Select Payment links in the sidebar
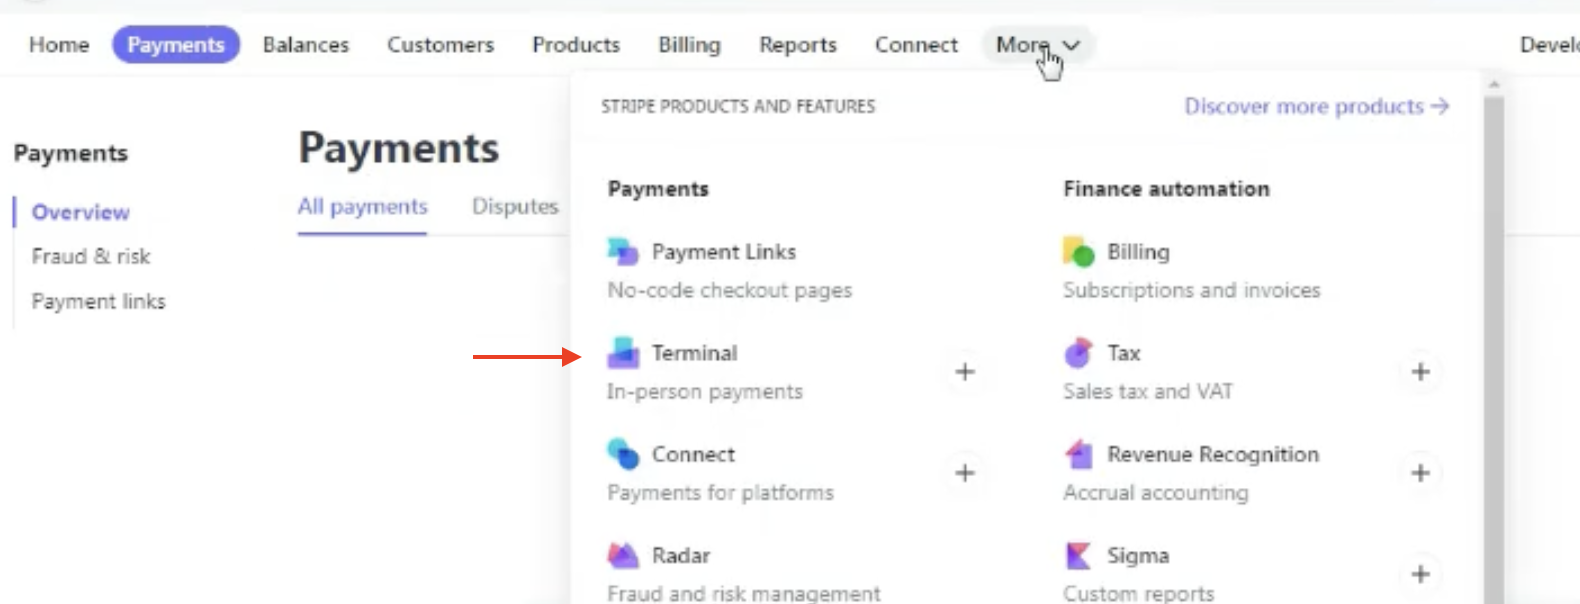Image resolution: width=1580 pixels, height=604 pixels. click(x=99, y=302)
